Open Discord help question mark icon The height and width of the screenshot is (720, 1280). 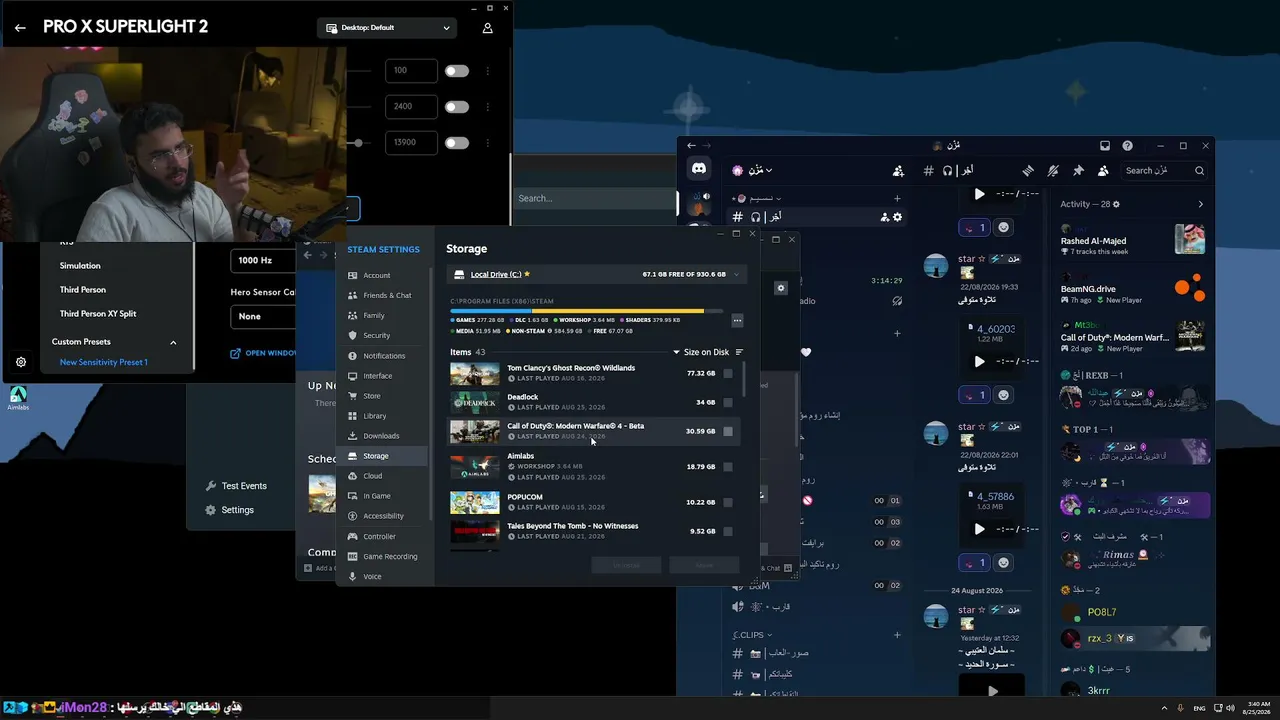pyautogui.click(x=1127, y=146)
